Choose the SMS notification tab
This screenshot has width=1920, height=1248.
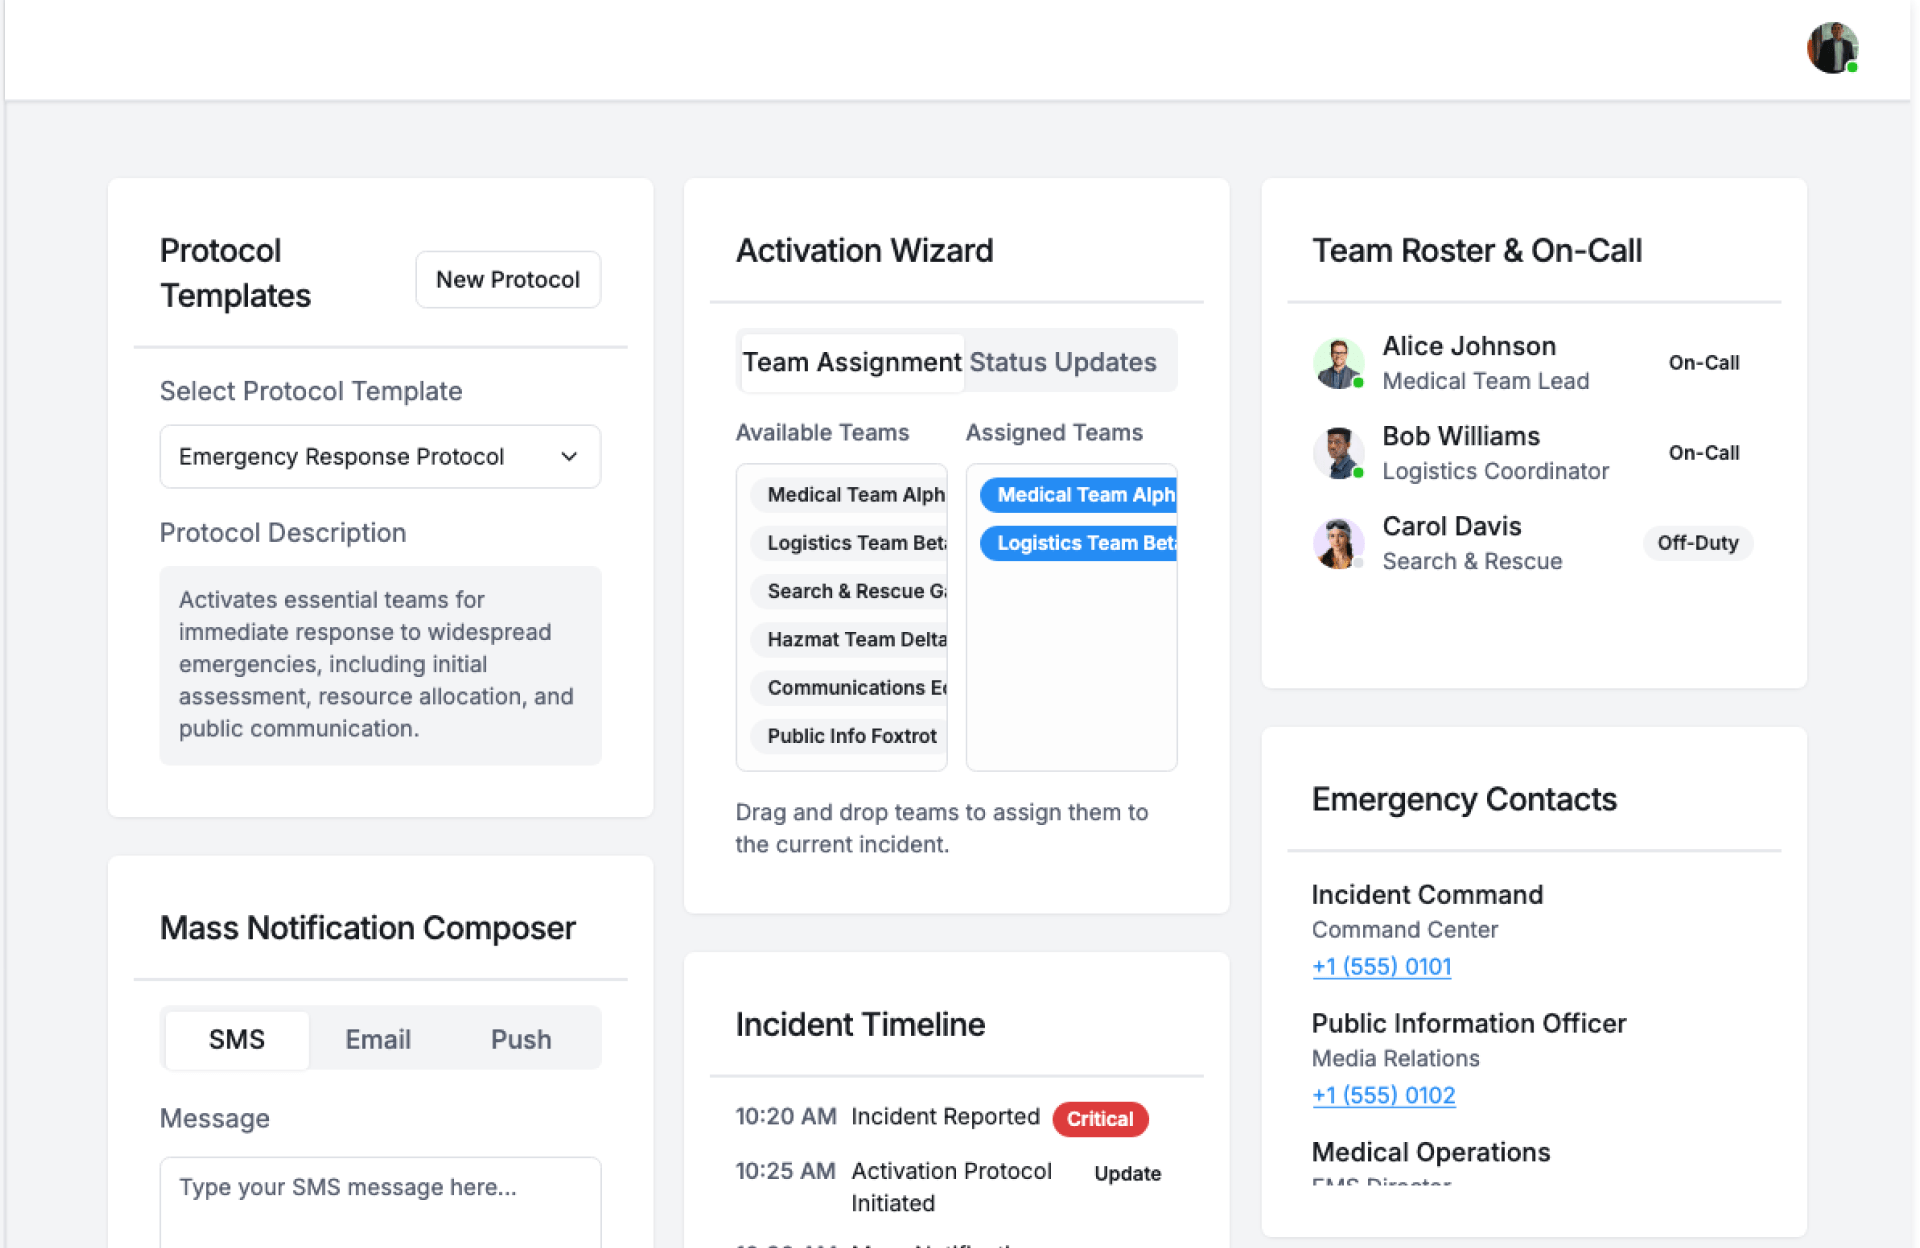[x=236, y=1039]
